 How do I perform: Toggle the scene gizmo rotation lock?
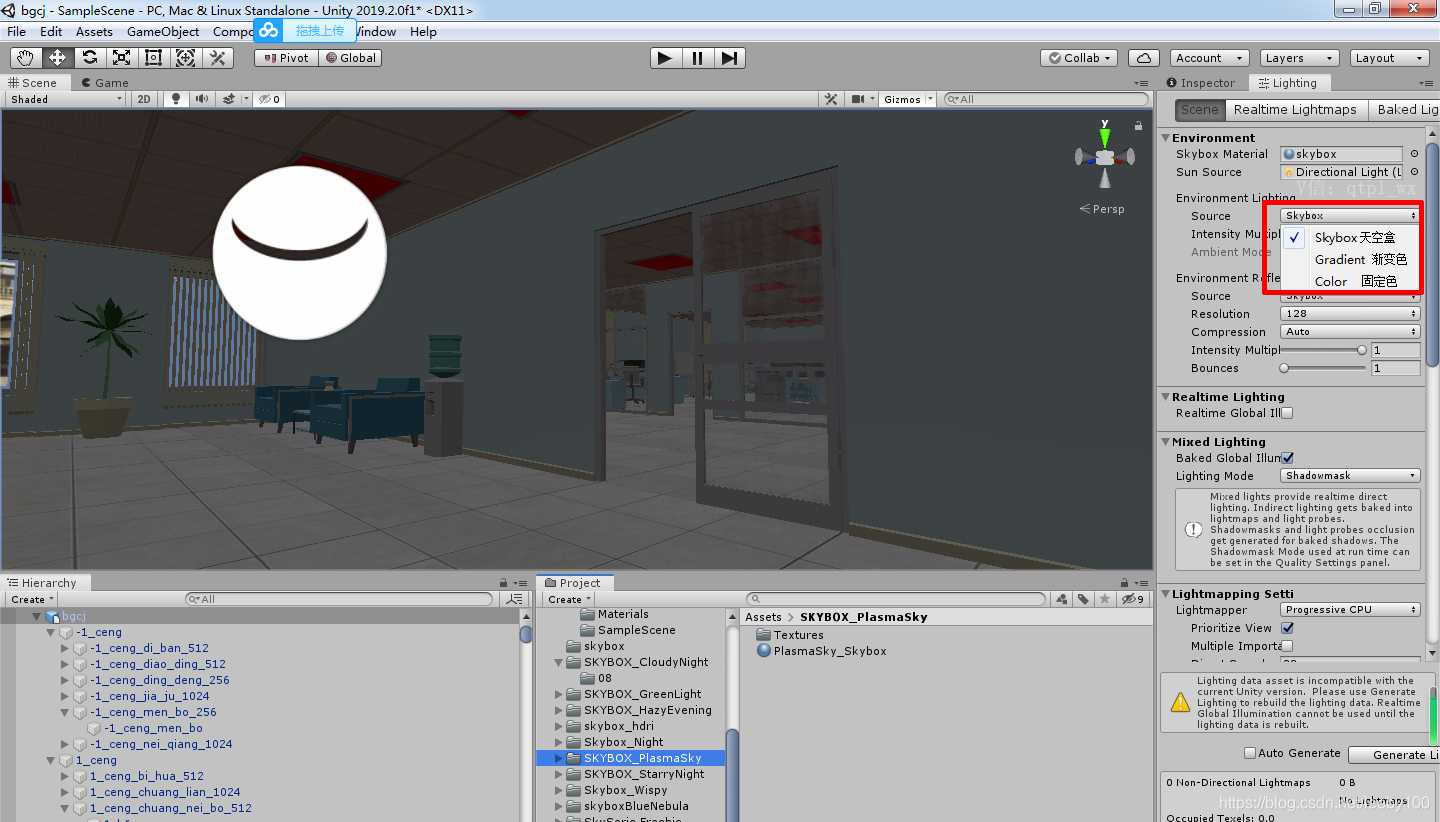1138,125
